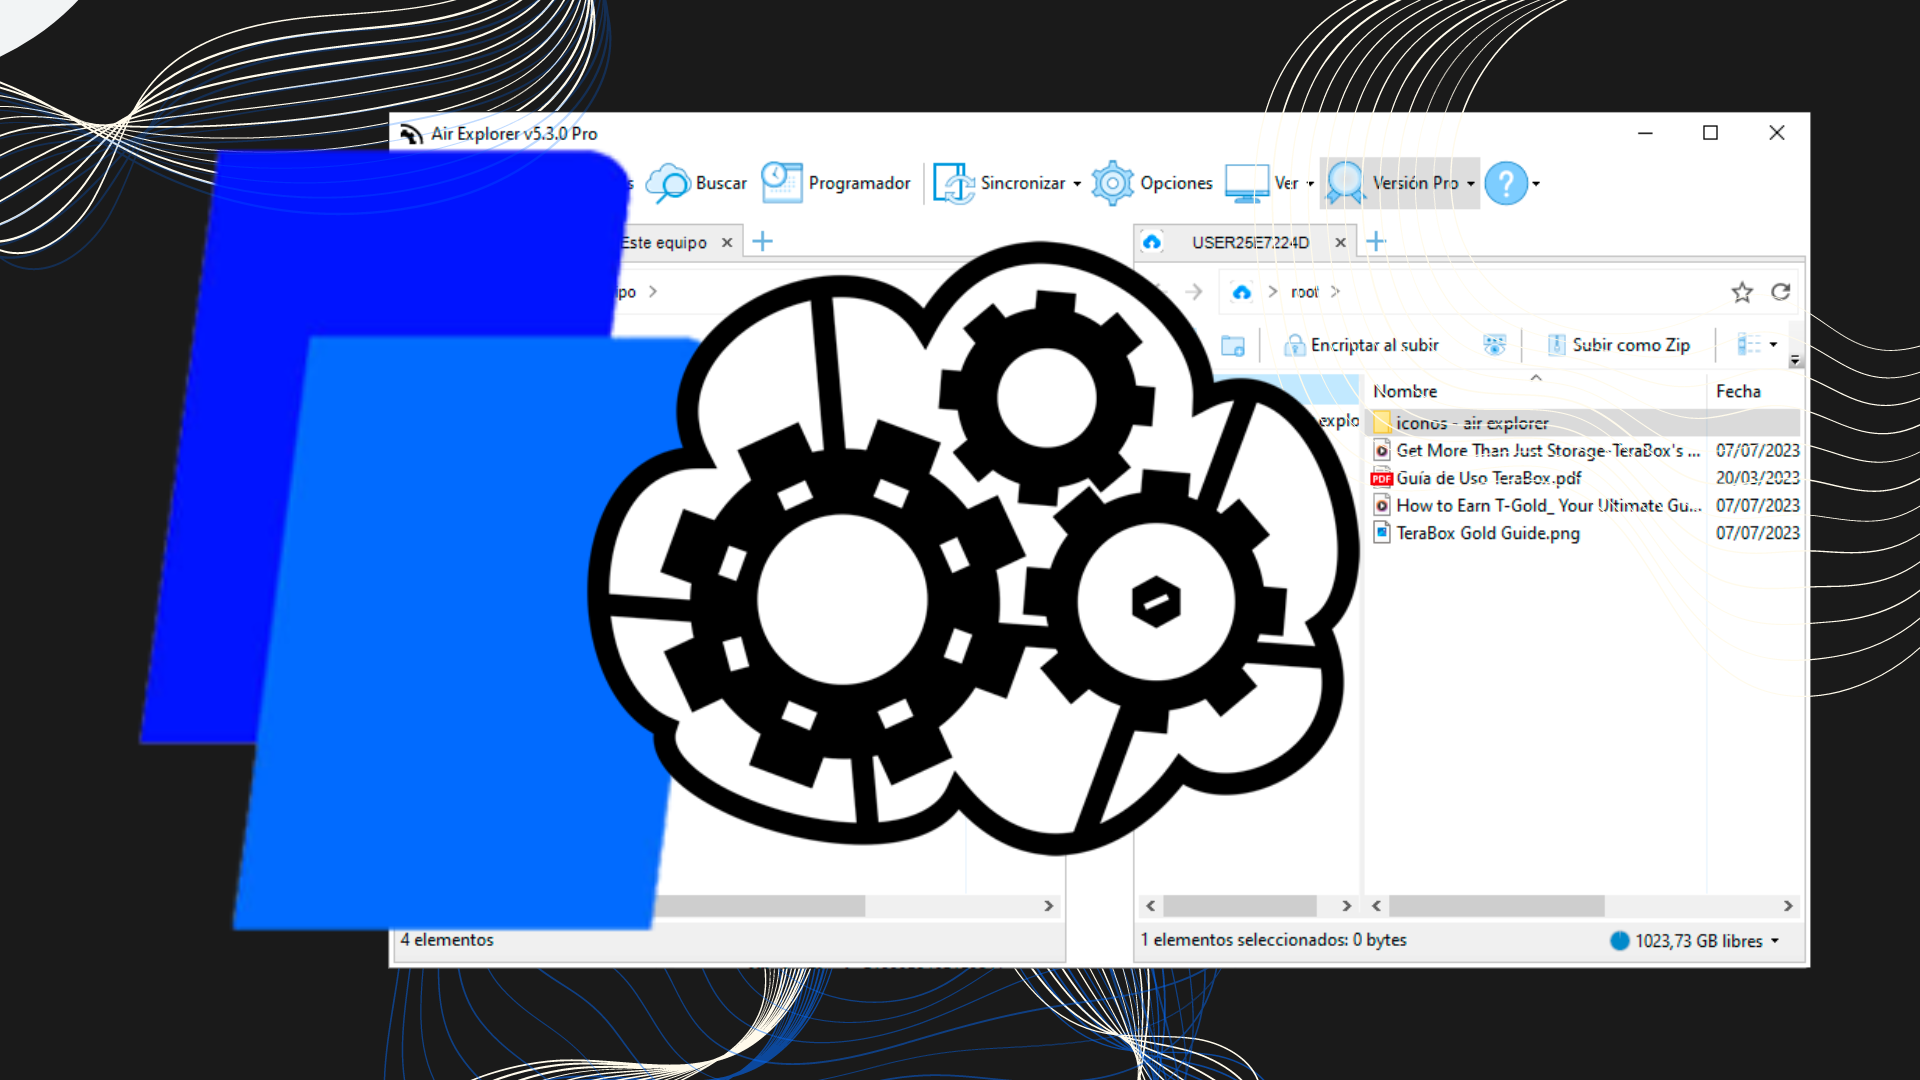The image size is (1920, 1080).
Task: Create a new folder in cloud pane
Action: [1233, 345]
